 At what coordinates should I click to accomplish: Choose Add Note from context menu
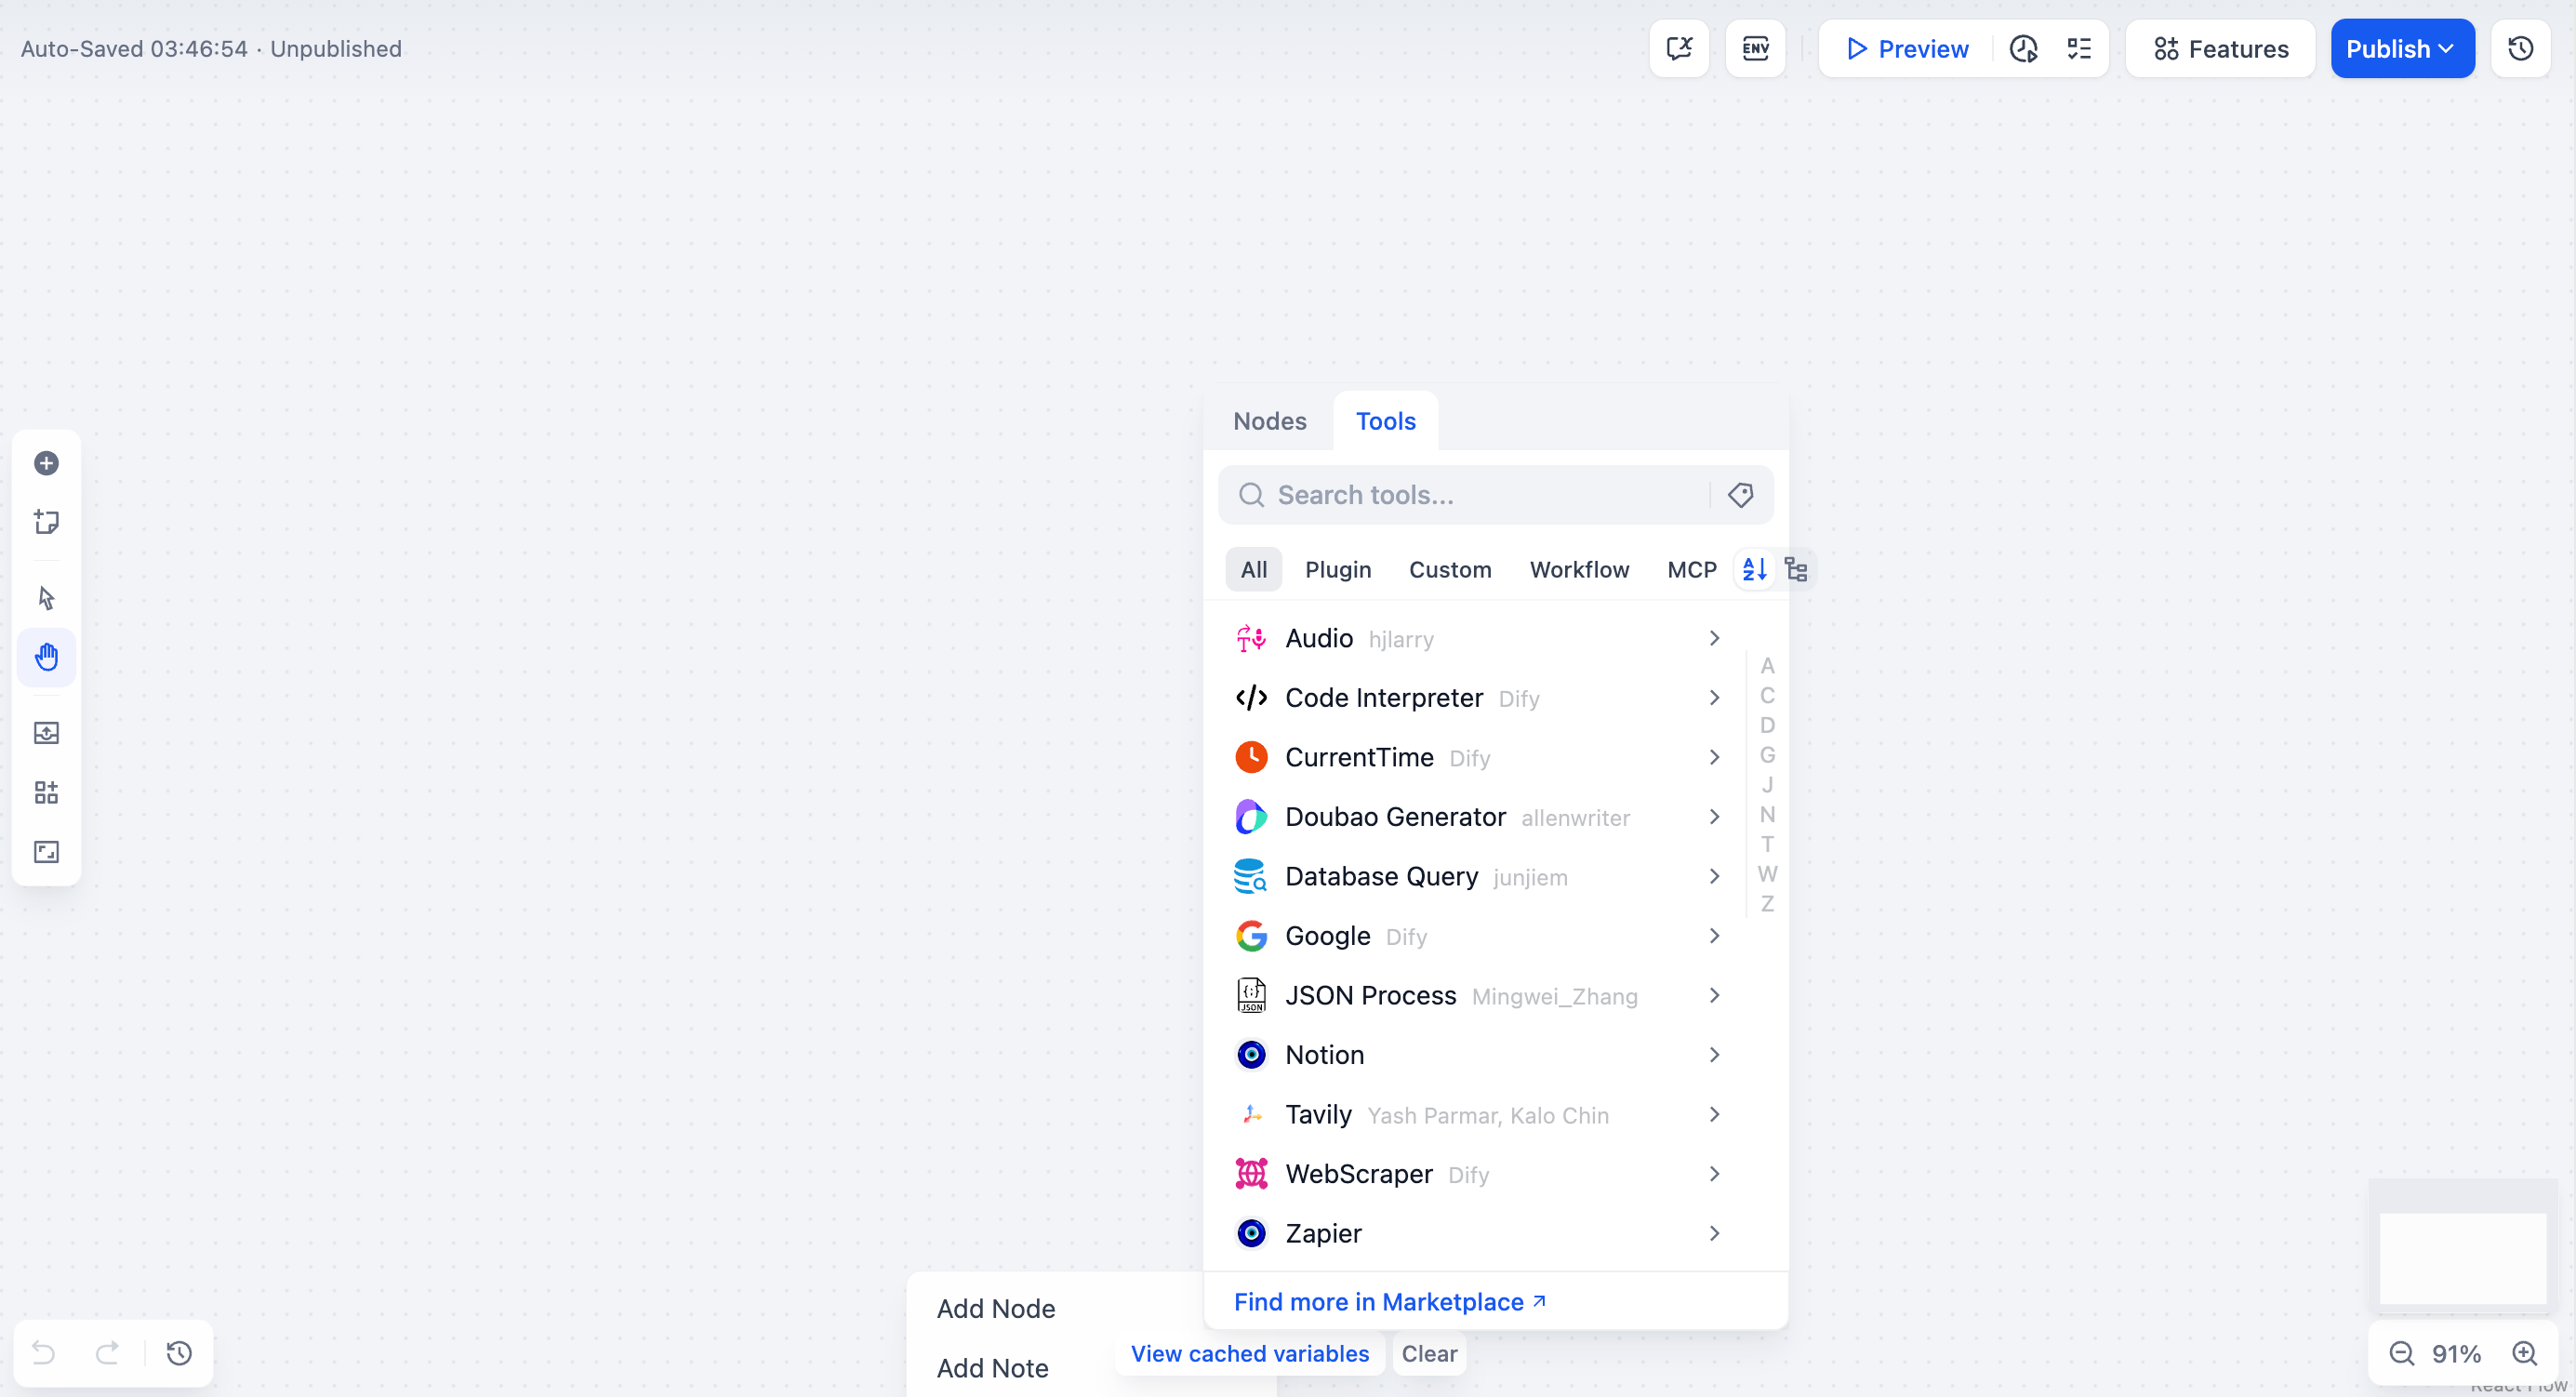(x=992, y=1367)
